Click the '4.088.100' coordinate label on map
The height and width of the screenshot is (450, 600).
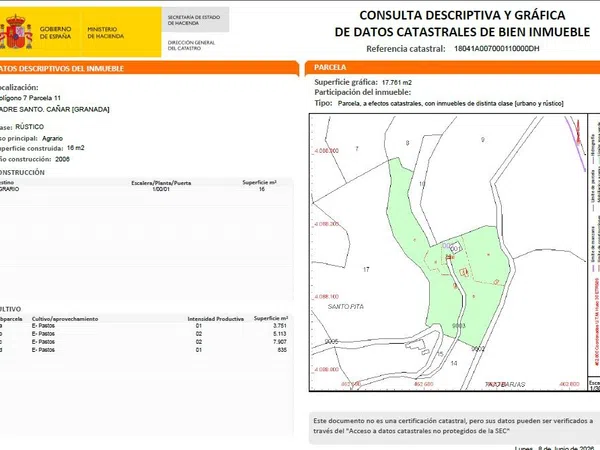tap(326, 297)
